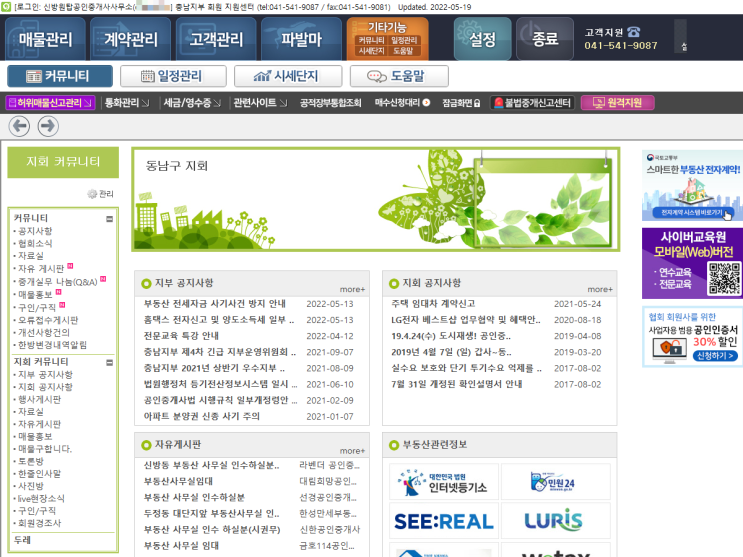Image resolution: width=743 pixels, height=557 pixels.
Task: Expand the 세금/영수증 dropdown
Action: 192,102
